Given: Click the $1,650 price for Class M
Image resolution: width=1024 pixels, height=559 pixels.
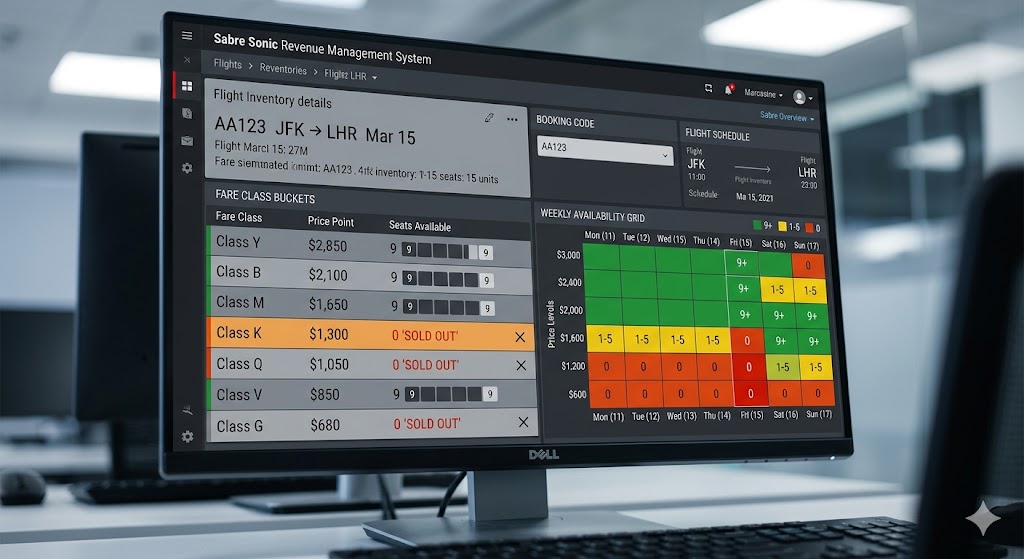Looking at the screenshot, I should coord(328,304).
